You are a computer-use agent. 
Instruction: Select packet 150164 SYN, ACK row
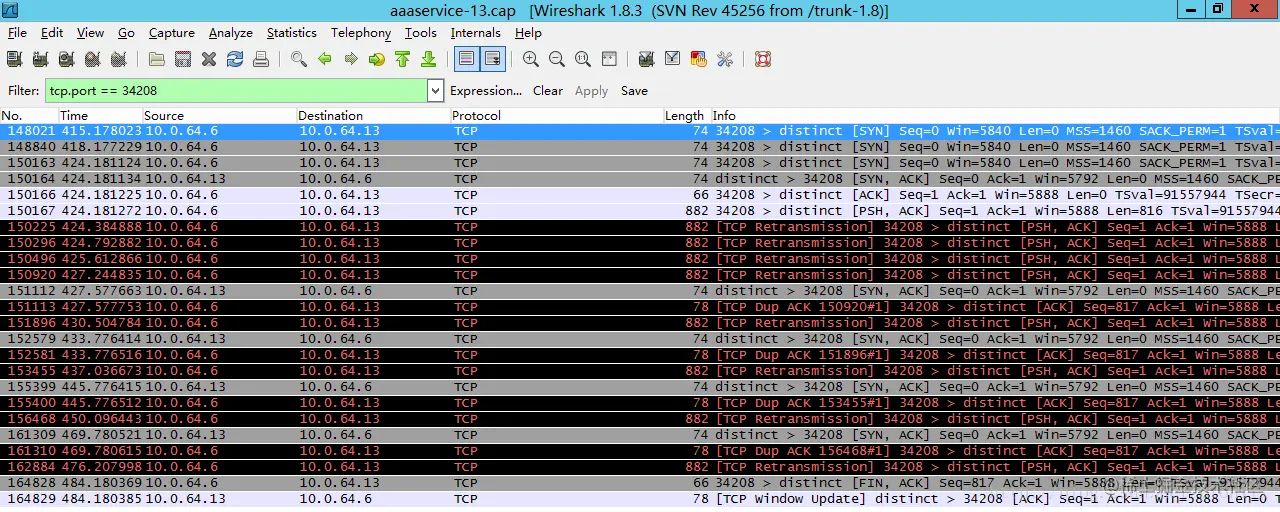click(640, 179)
